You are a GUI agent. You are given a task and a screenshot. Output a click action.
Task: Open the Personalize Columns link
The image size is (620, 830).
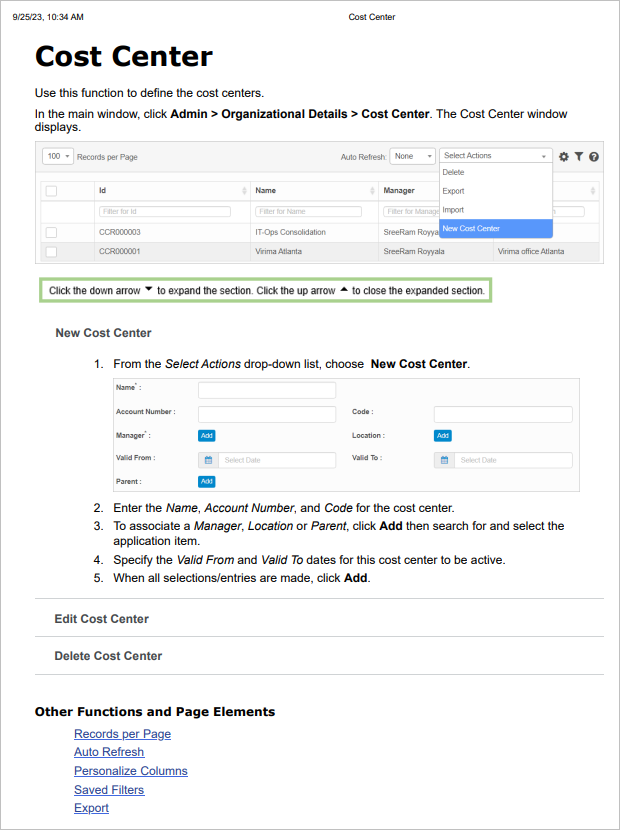point(130,771)
